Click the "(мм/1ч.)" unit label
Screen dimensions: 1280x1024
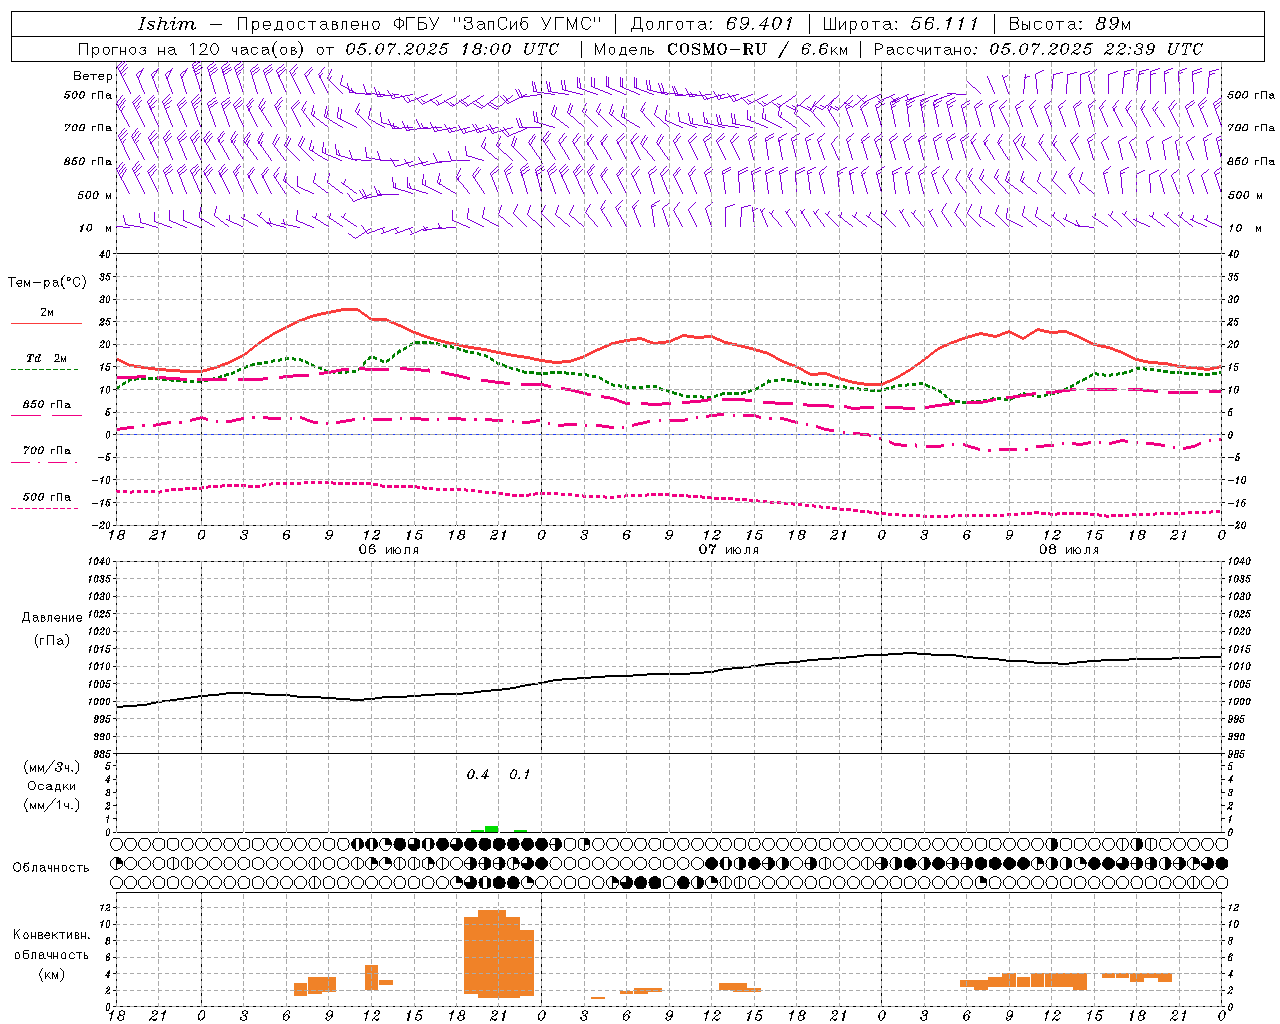coord(52,805)
